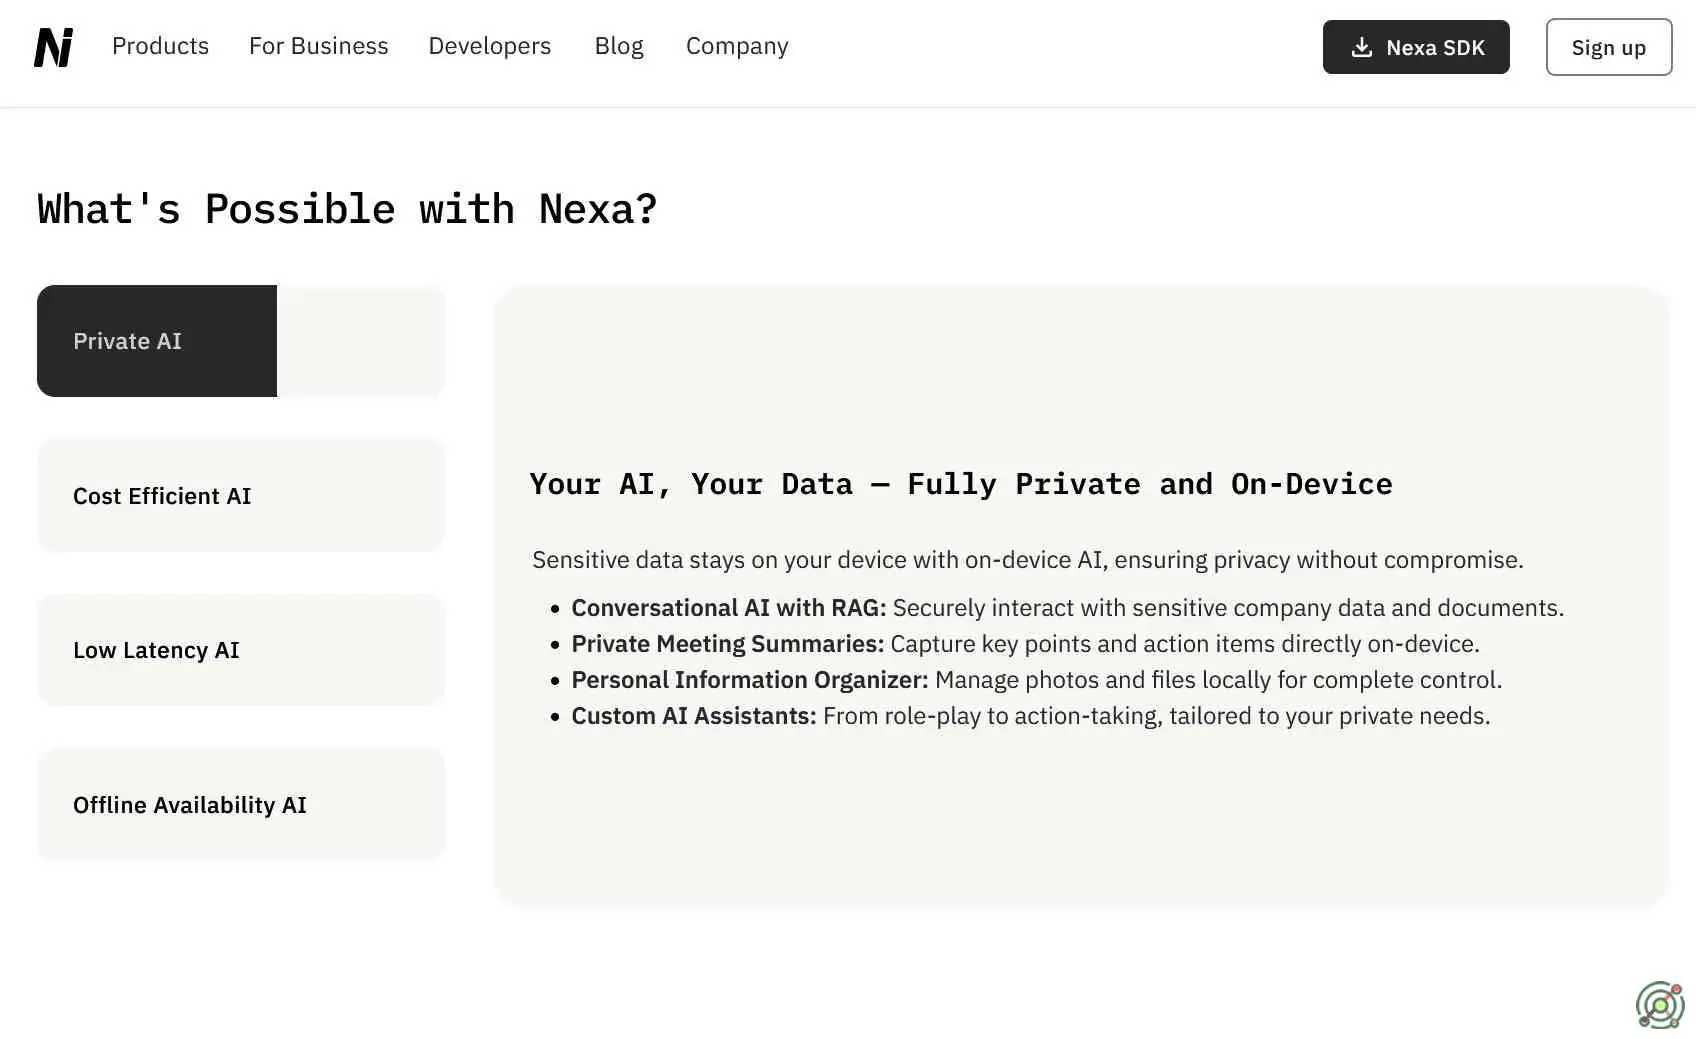Switch to the Cost Efficient AI tab
Image resolution: width=1696 pixels, height=1039 pixels.
[x=241, y=496]
